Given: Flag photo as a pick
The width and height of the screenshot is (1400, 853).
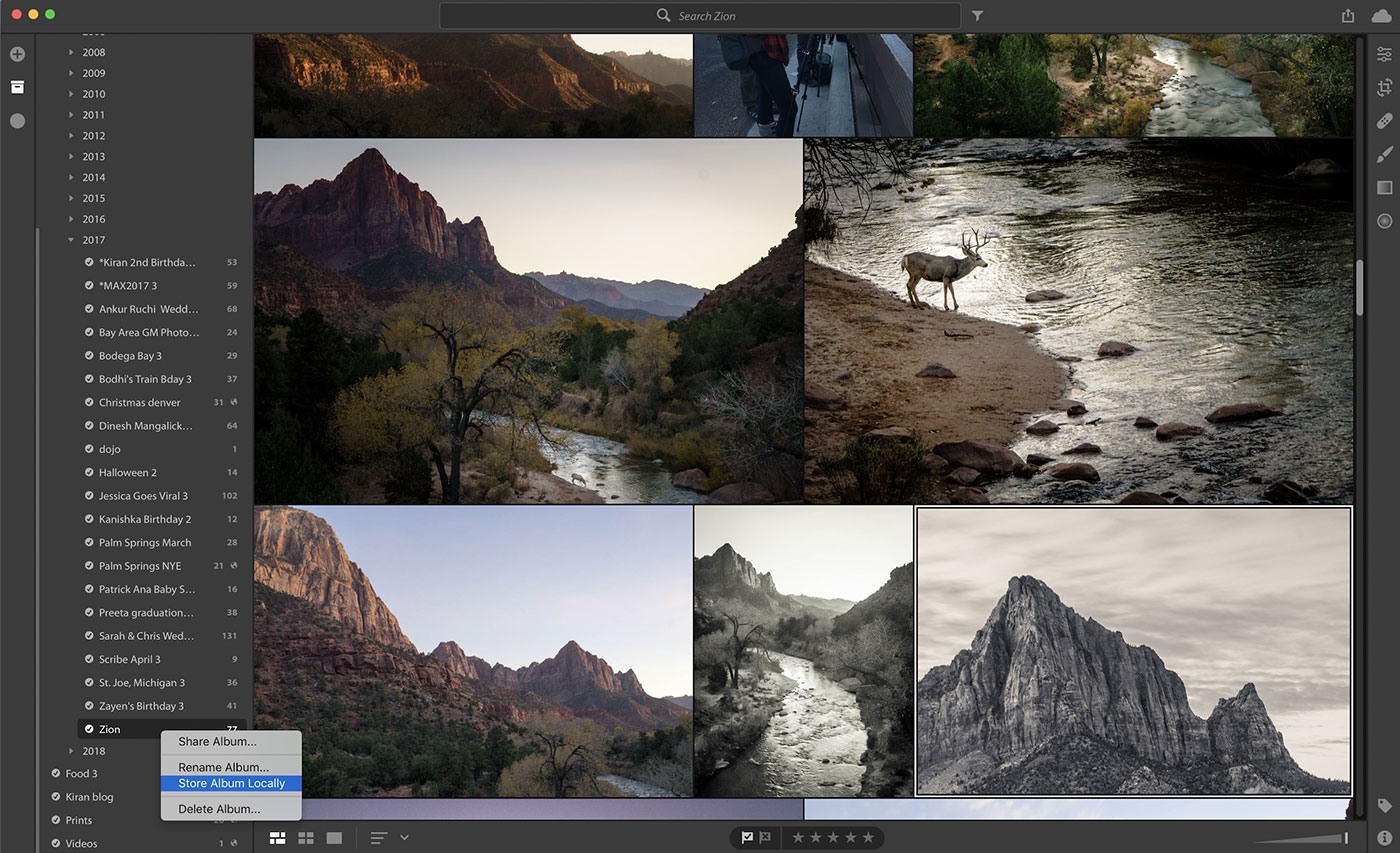Looking at the screenshot, I should tap(747, 837).
